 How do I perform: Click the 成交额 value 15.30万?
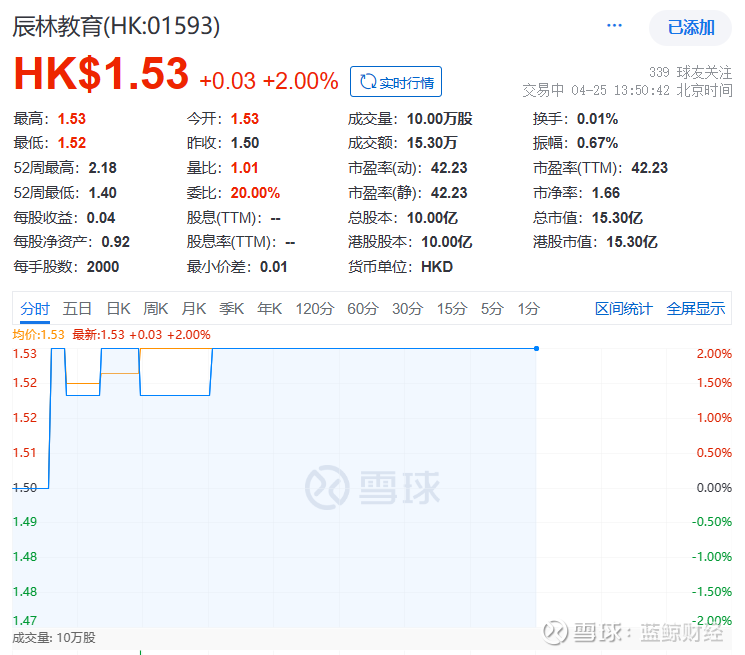pos(432,143)
